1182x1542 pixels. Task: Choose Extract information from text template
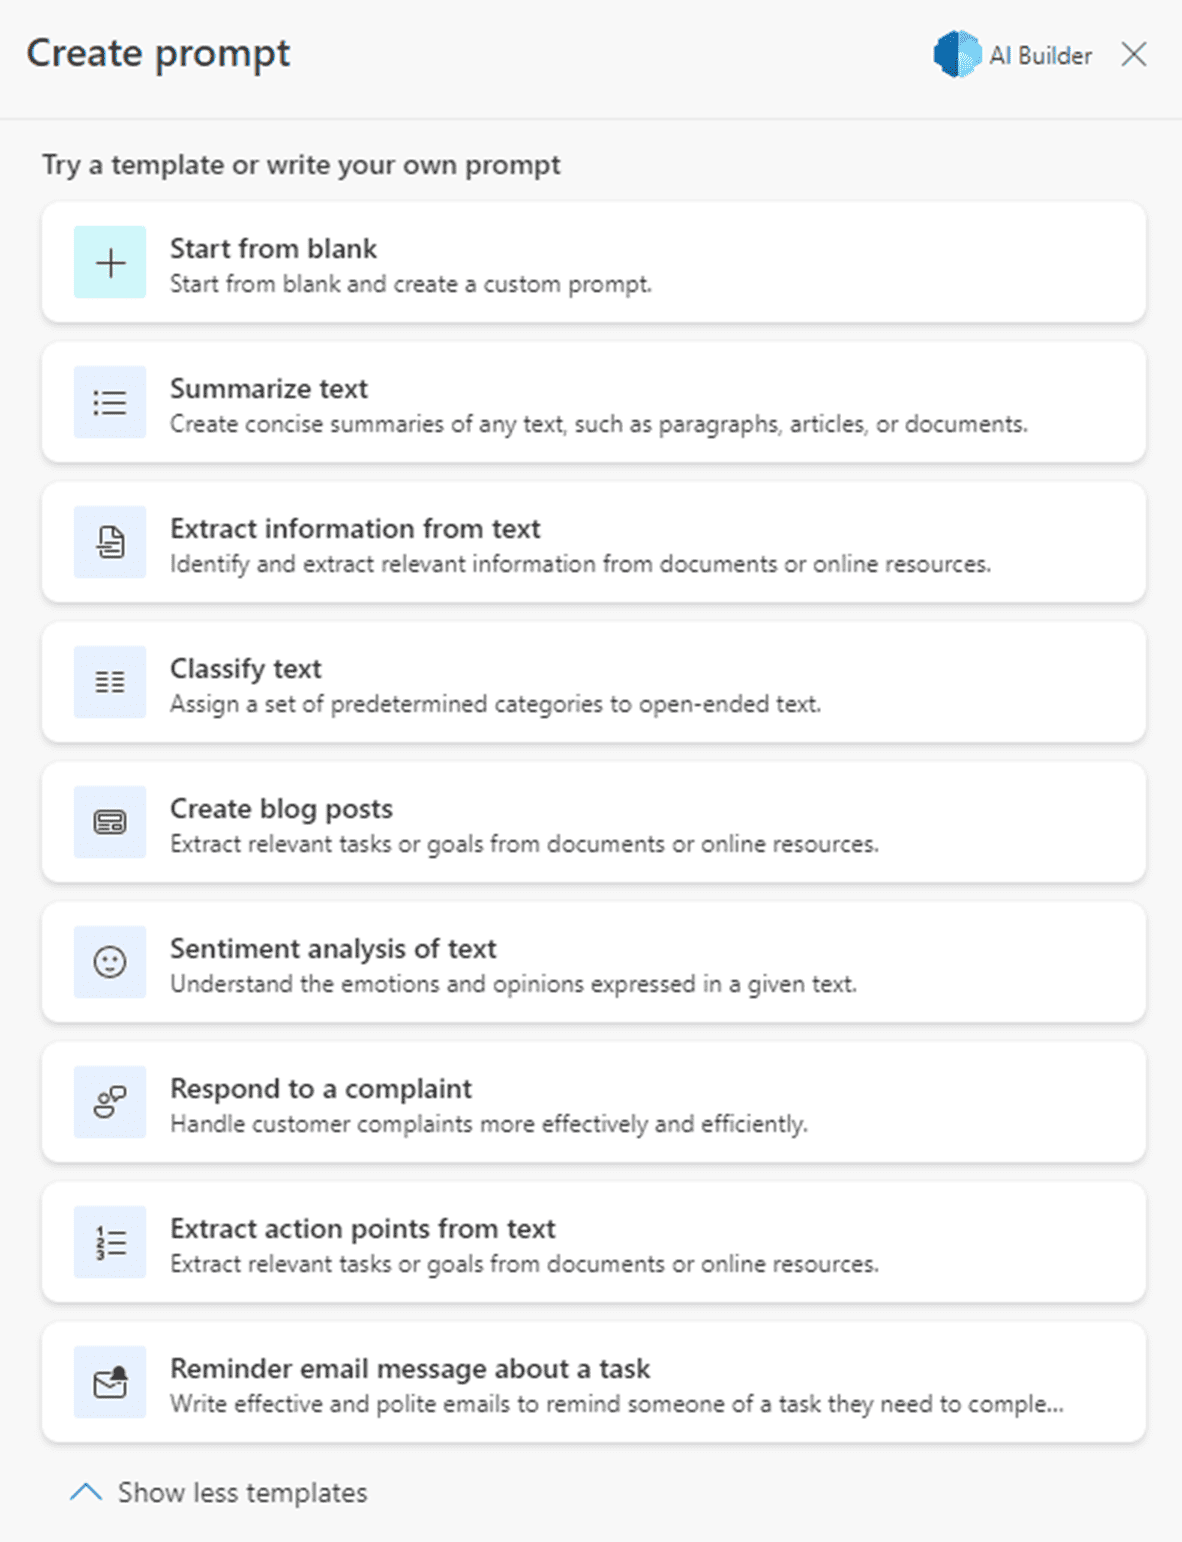pyautogui.click(x=355, y=528)
